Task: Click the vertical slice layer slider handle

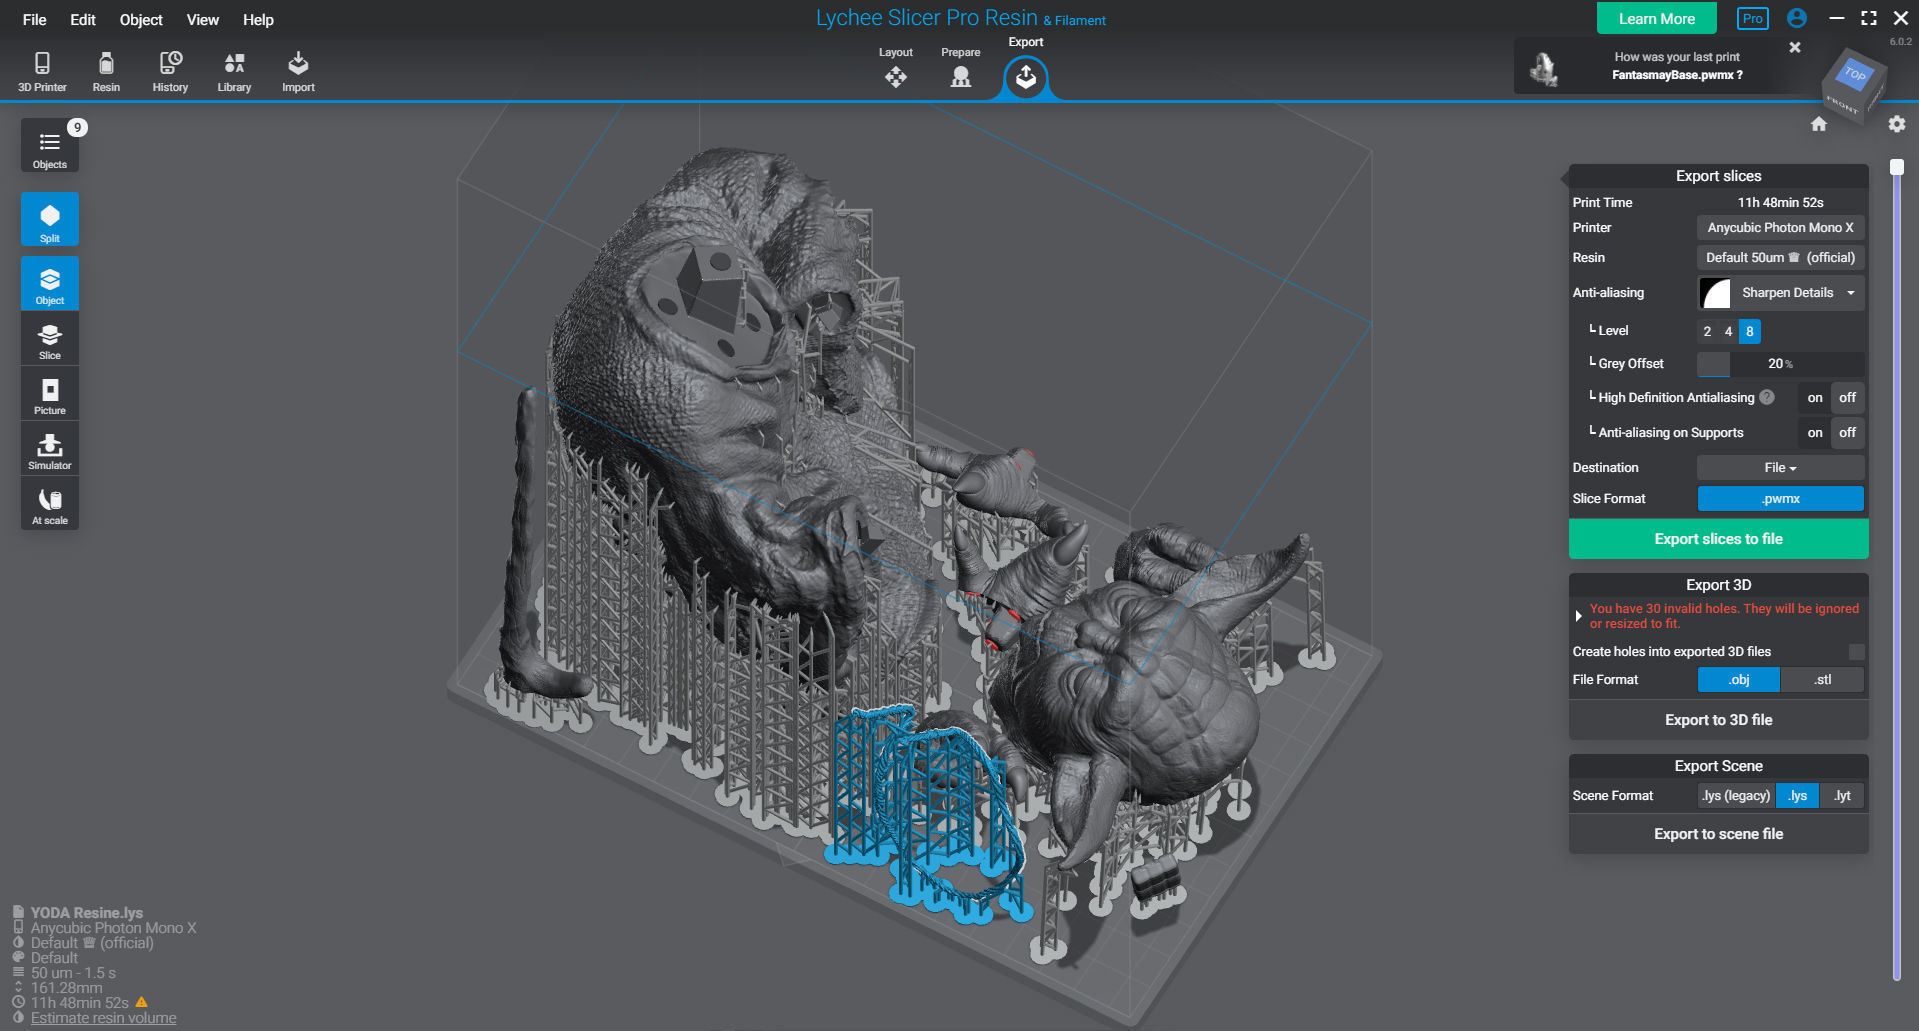Action: tap(1896, 167)
